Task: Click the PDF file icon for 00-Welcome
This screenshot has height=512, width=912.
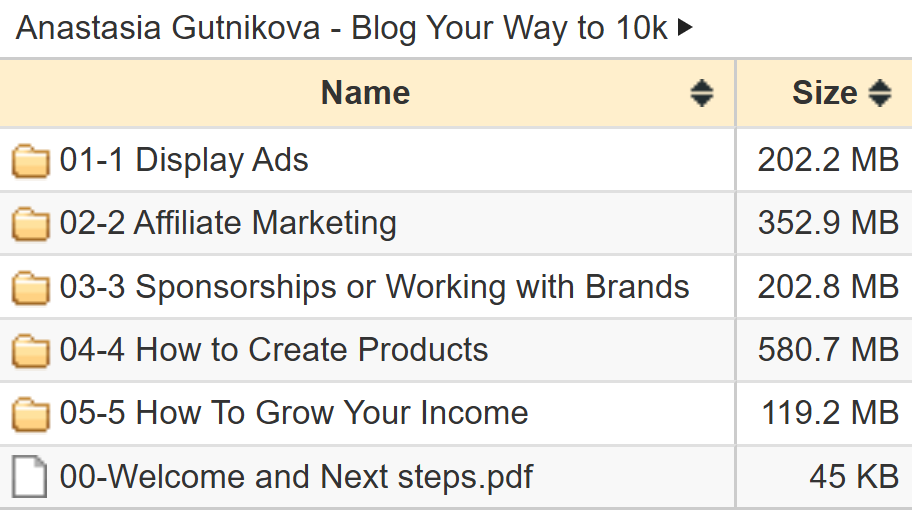Action: 29,477
